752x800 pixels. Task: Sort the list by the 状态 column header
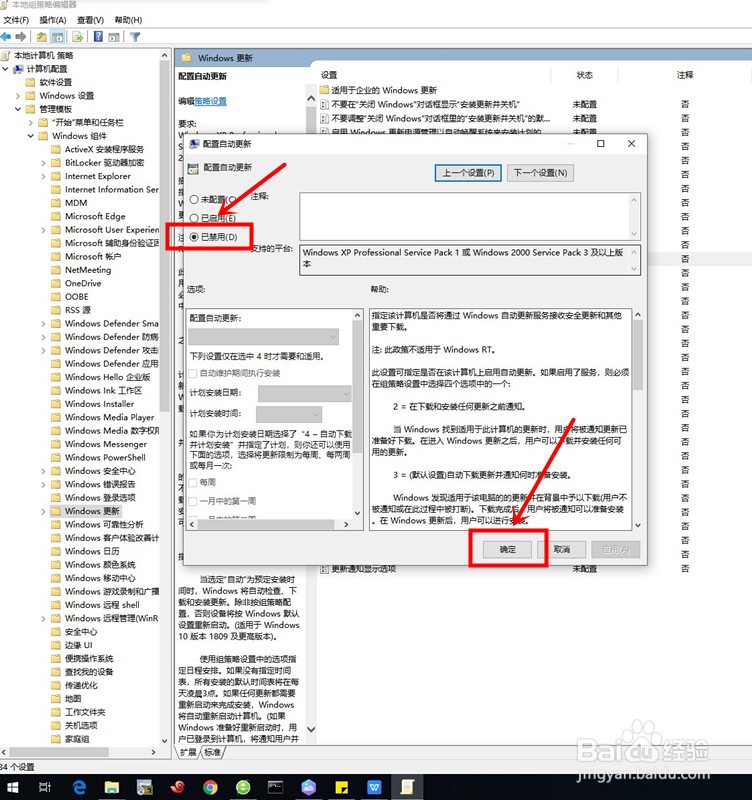[x=585, y=75]
